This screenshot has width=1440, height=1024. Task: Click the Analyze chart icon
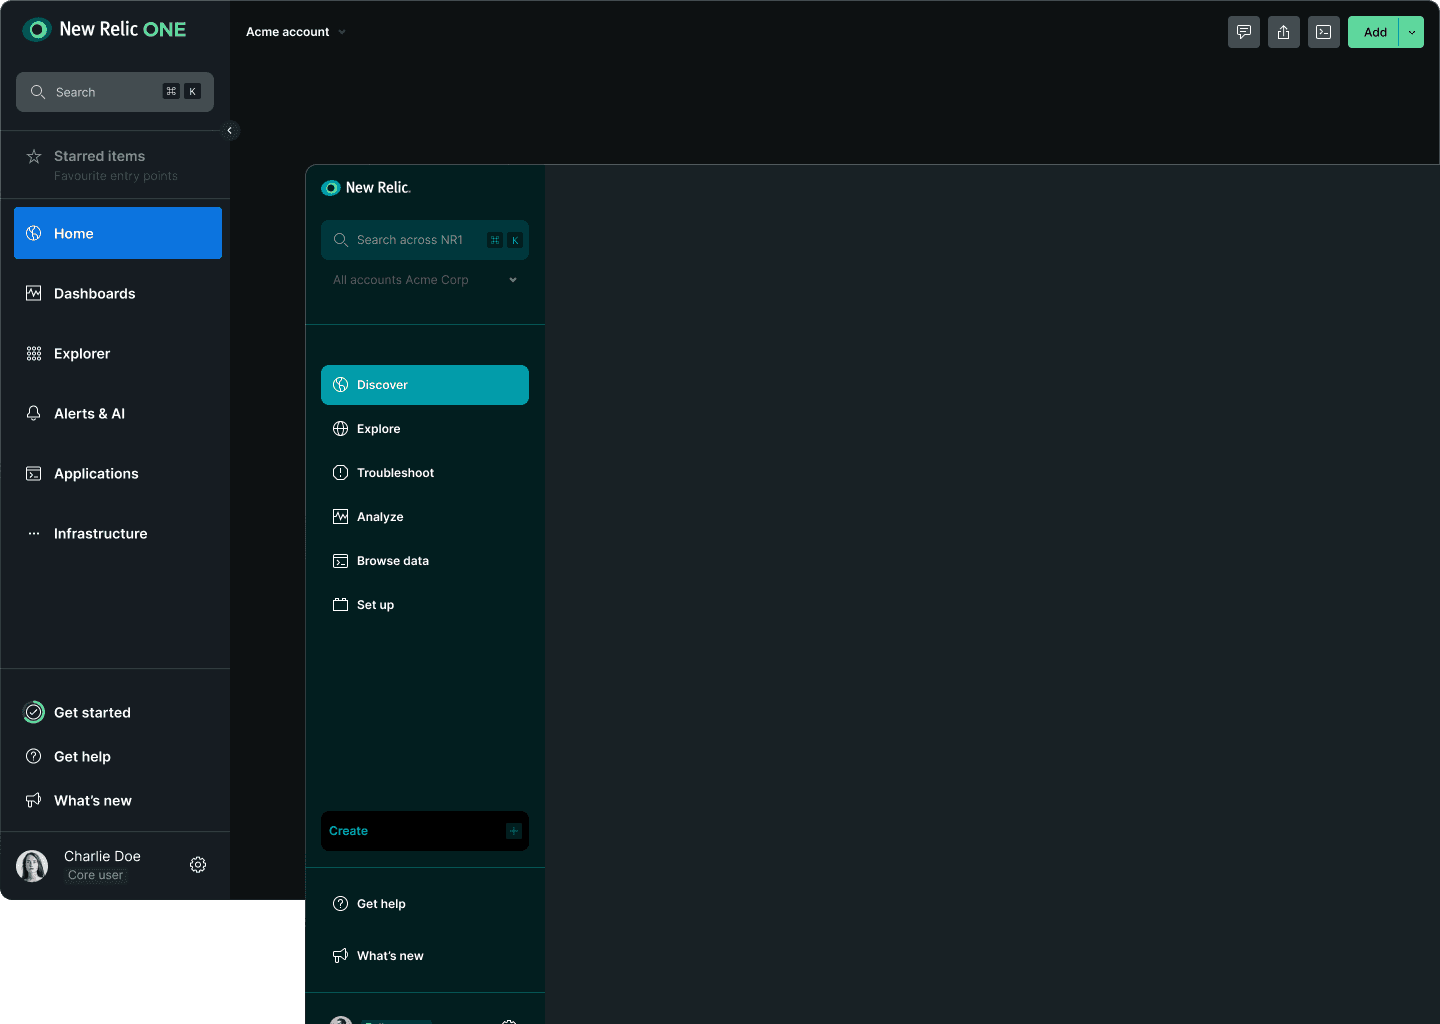pyautogui.click(x=340, y=517)
